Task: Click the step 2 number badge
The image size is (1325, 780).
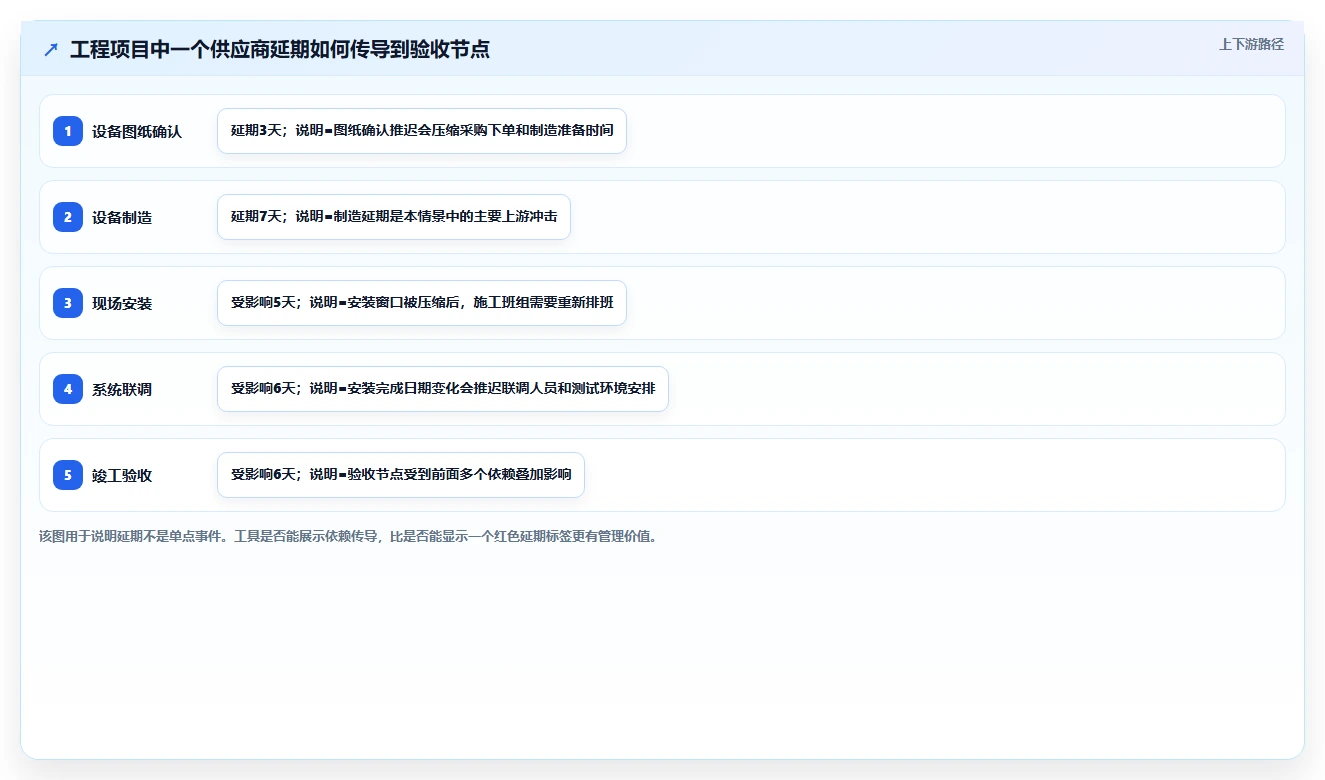Action: [68, 217]
